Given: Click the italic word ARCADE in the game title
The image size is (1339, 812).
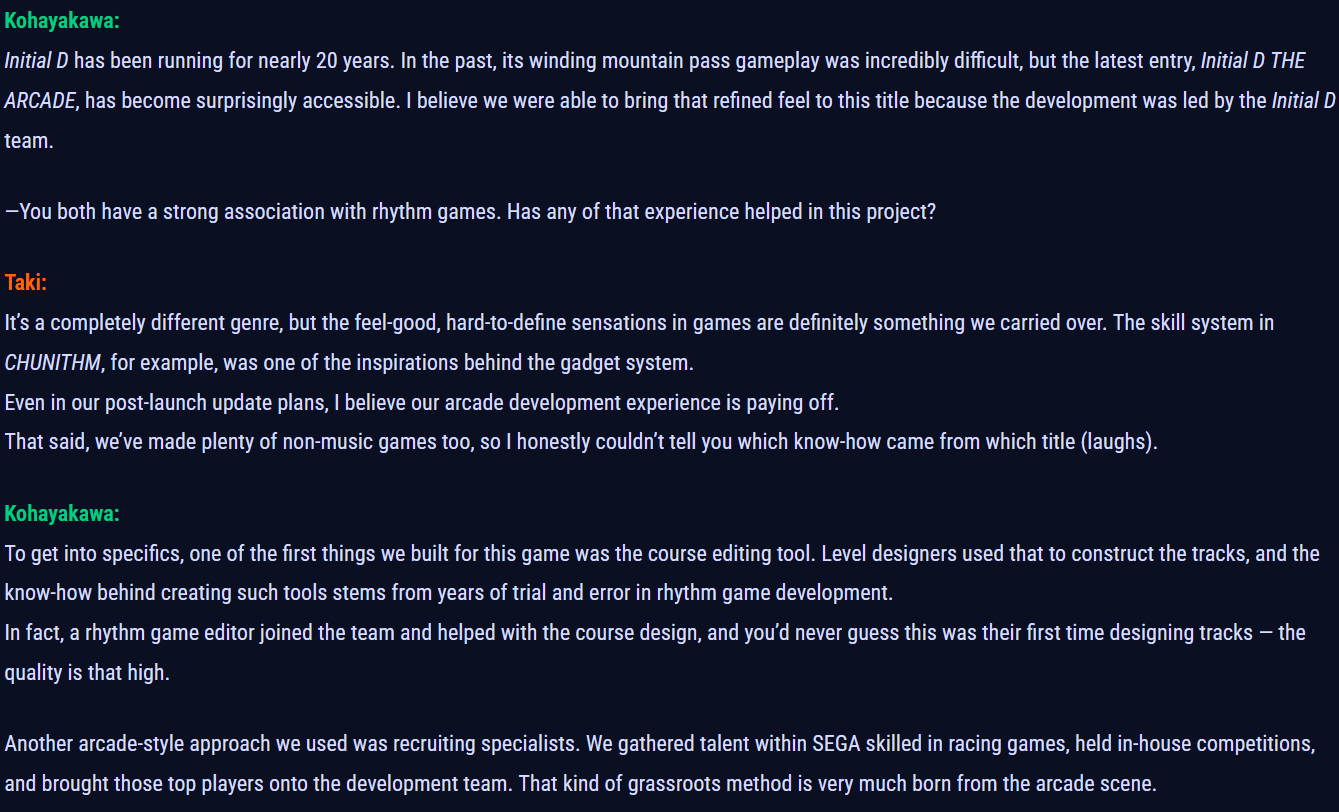Looking at the screenshot, I should point(40,101).
